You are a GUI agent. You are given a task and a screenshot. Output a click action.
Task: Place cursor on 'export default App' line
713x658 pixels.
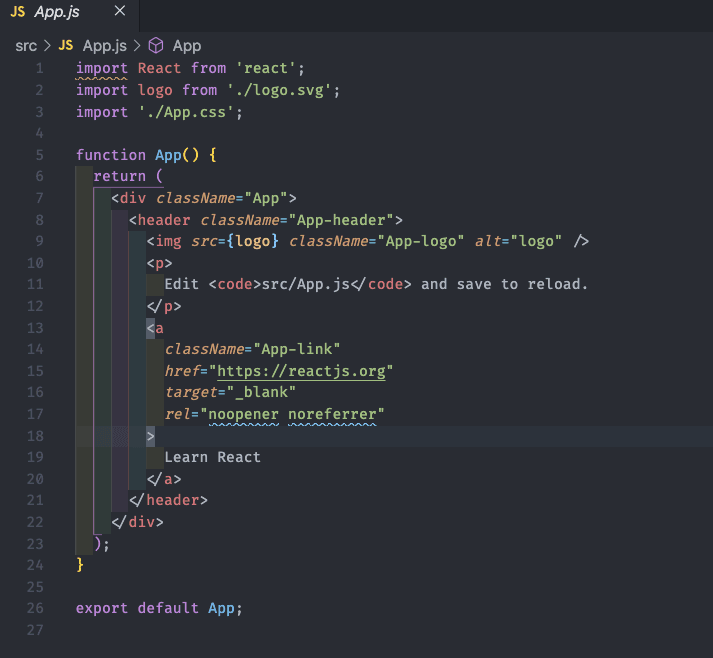(x=159, y=608)
